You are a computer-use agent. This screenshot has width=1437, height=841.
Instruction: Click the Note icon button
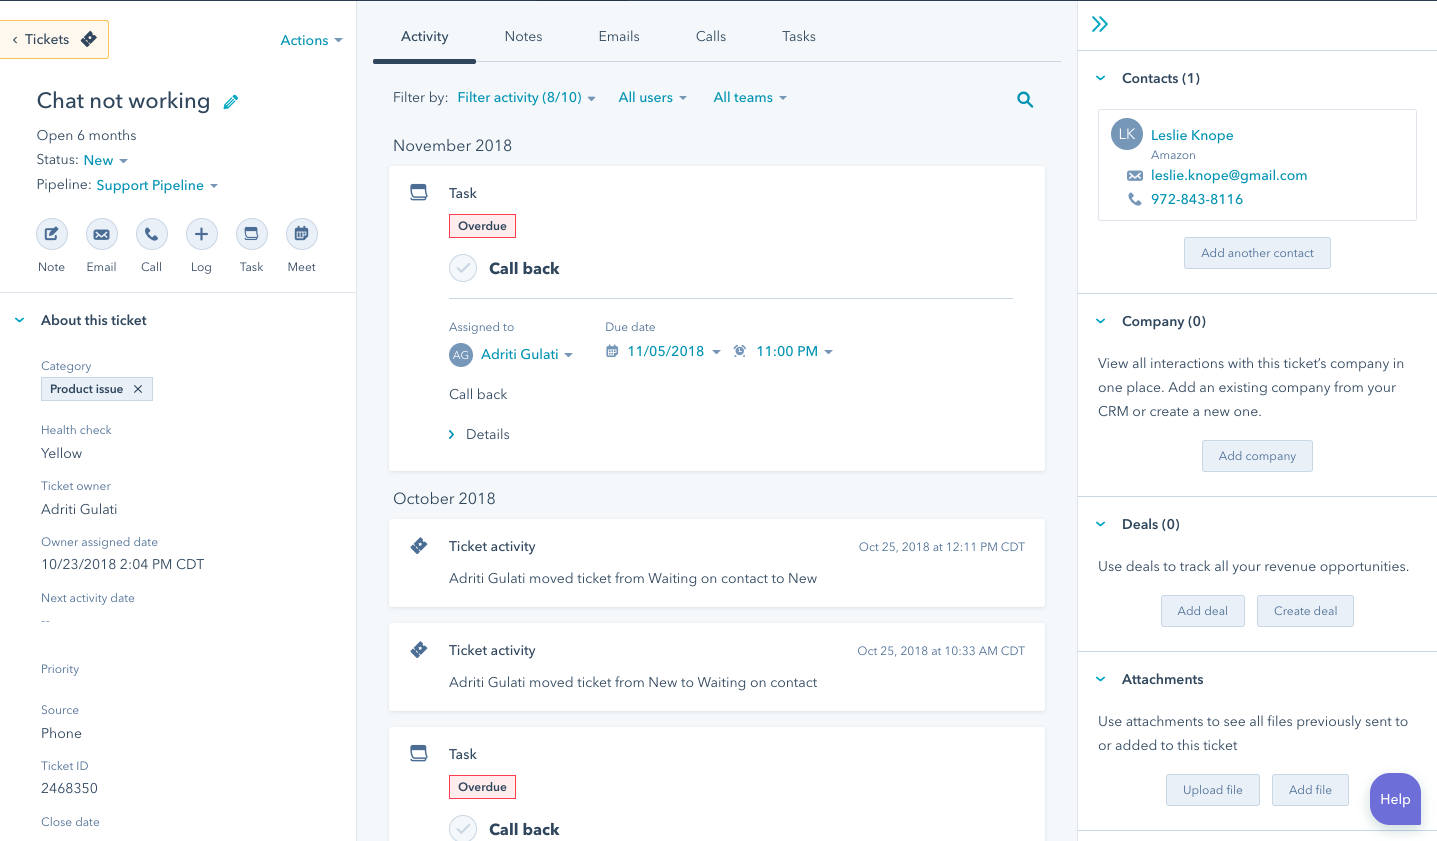(52, 234)
